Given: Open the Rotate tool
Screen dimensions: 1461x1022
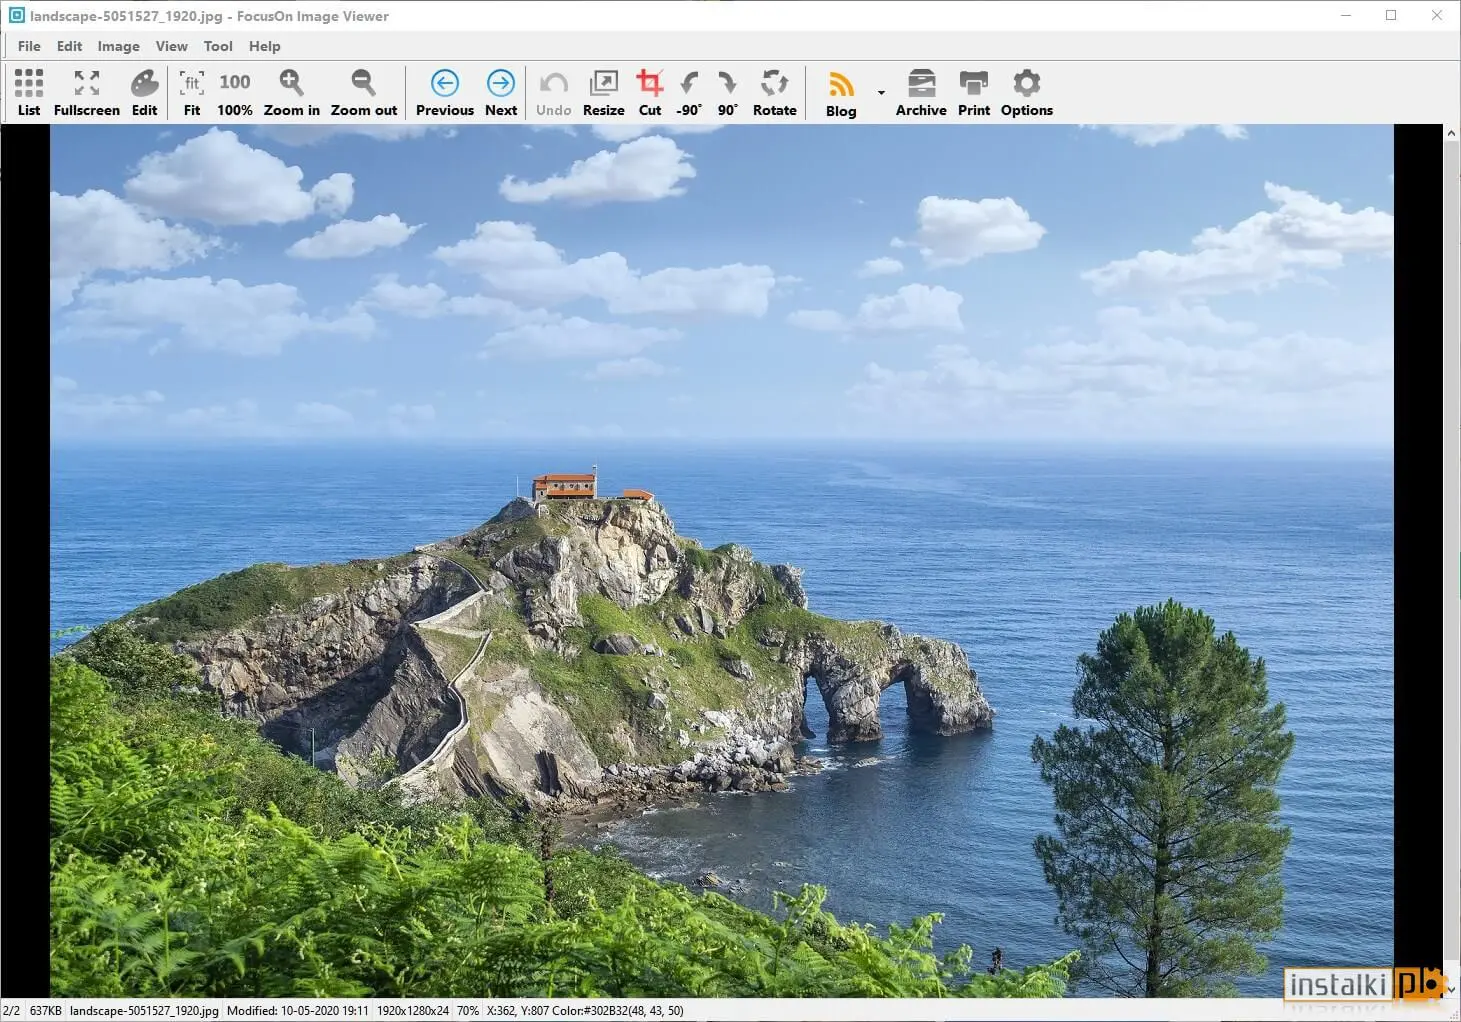Looking at the screenshot, I should (x=775, y=93).
